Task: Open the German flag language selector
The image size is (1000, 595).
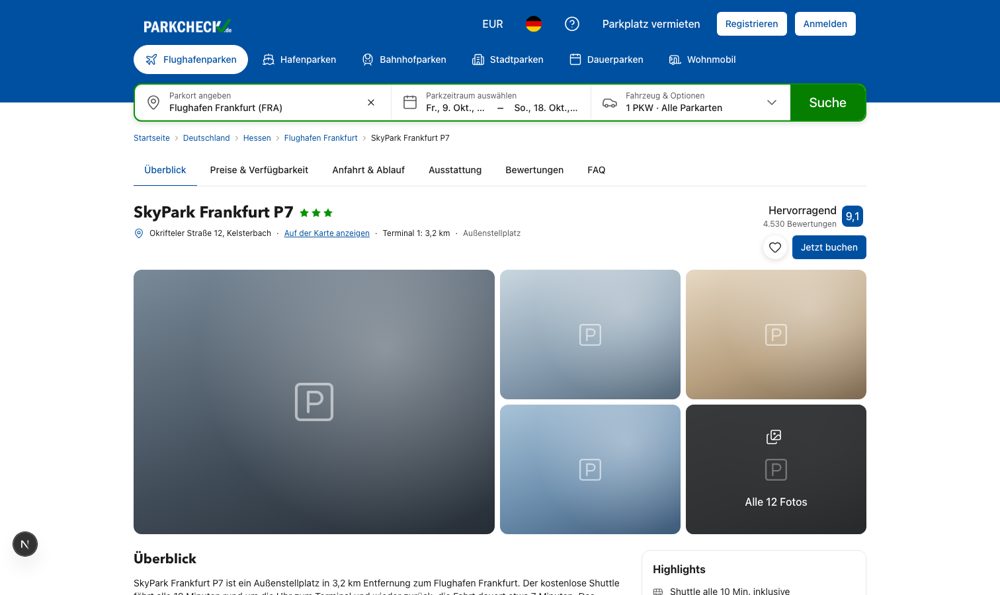Action: click(x=534, y=24)
